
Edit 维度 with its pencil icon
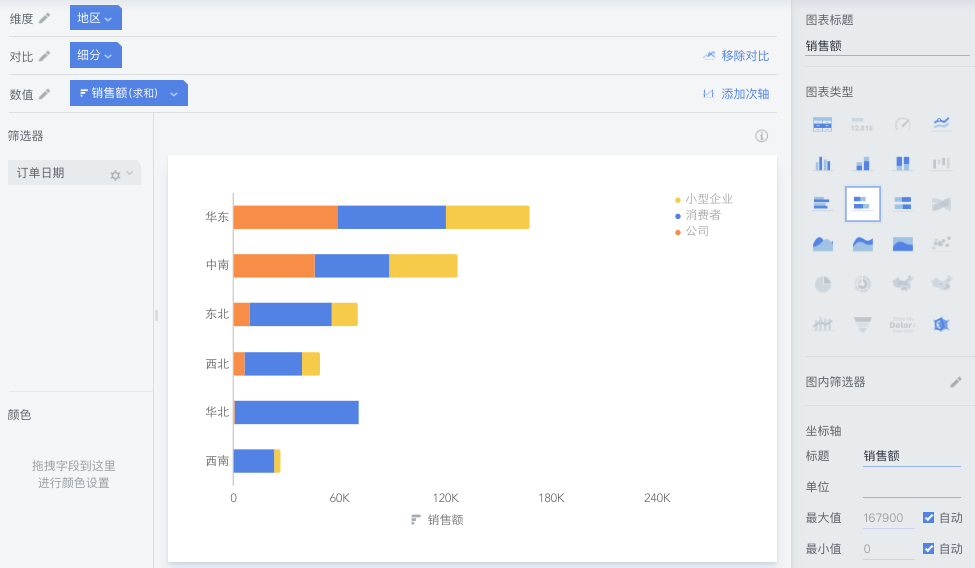tap(44, 18)
